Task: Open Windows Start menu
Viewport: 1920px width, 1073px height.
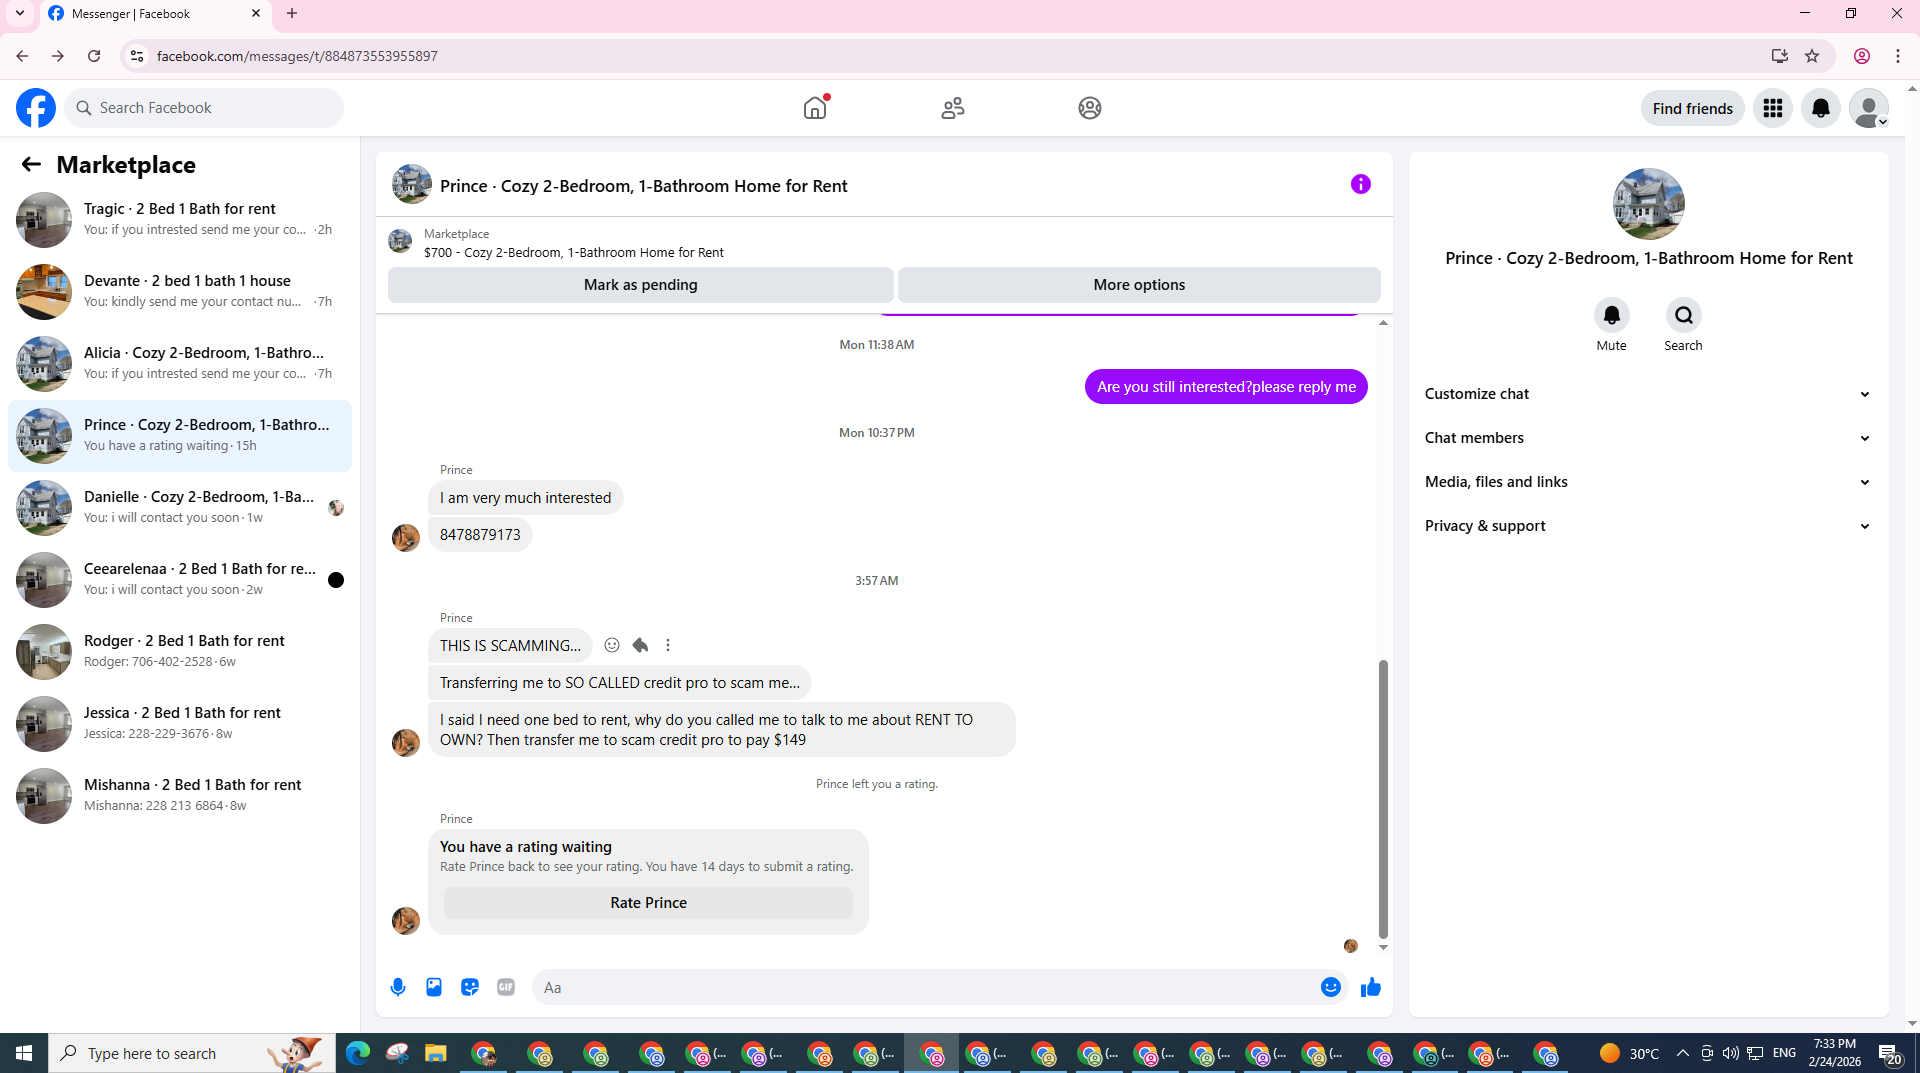Action: [x=24, y=1053]
